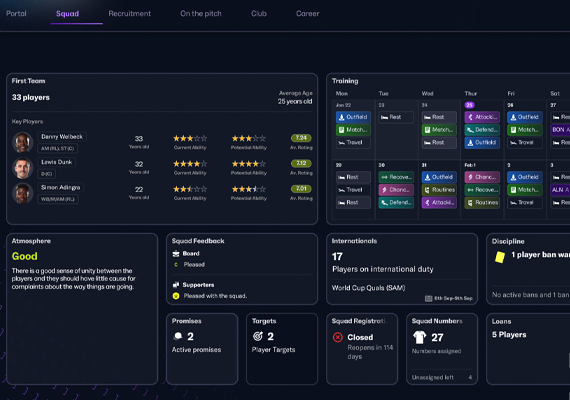
Task: Click Dunk's potential ability stars
Action: [249, 164]
